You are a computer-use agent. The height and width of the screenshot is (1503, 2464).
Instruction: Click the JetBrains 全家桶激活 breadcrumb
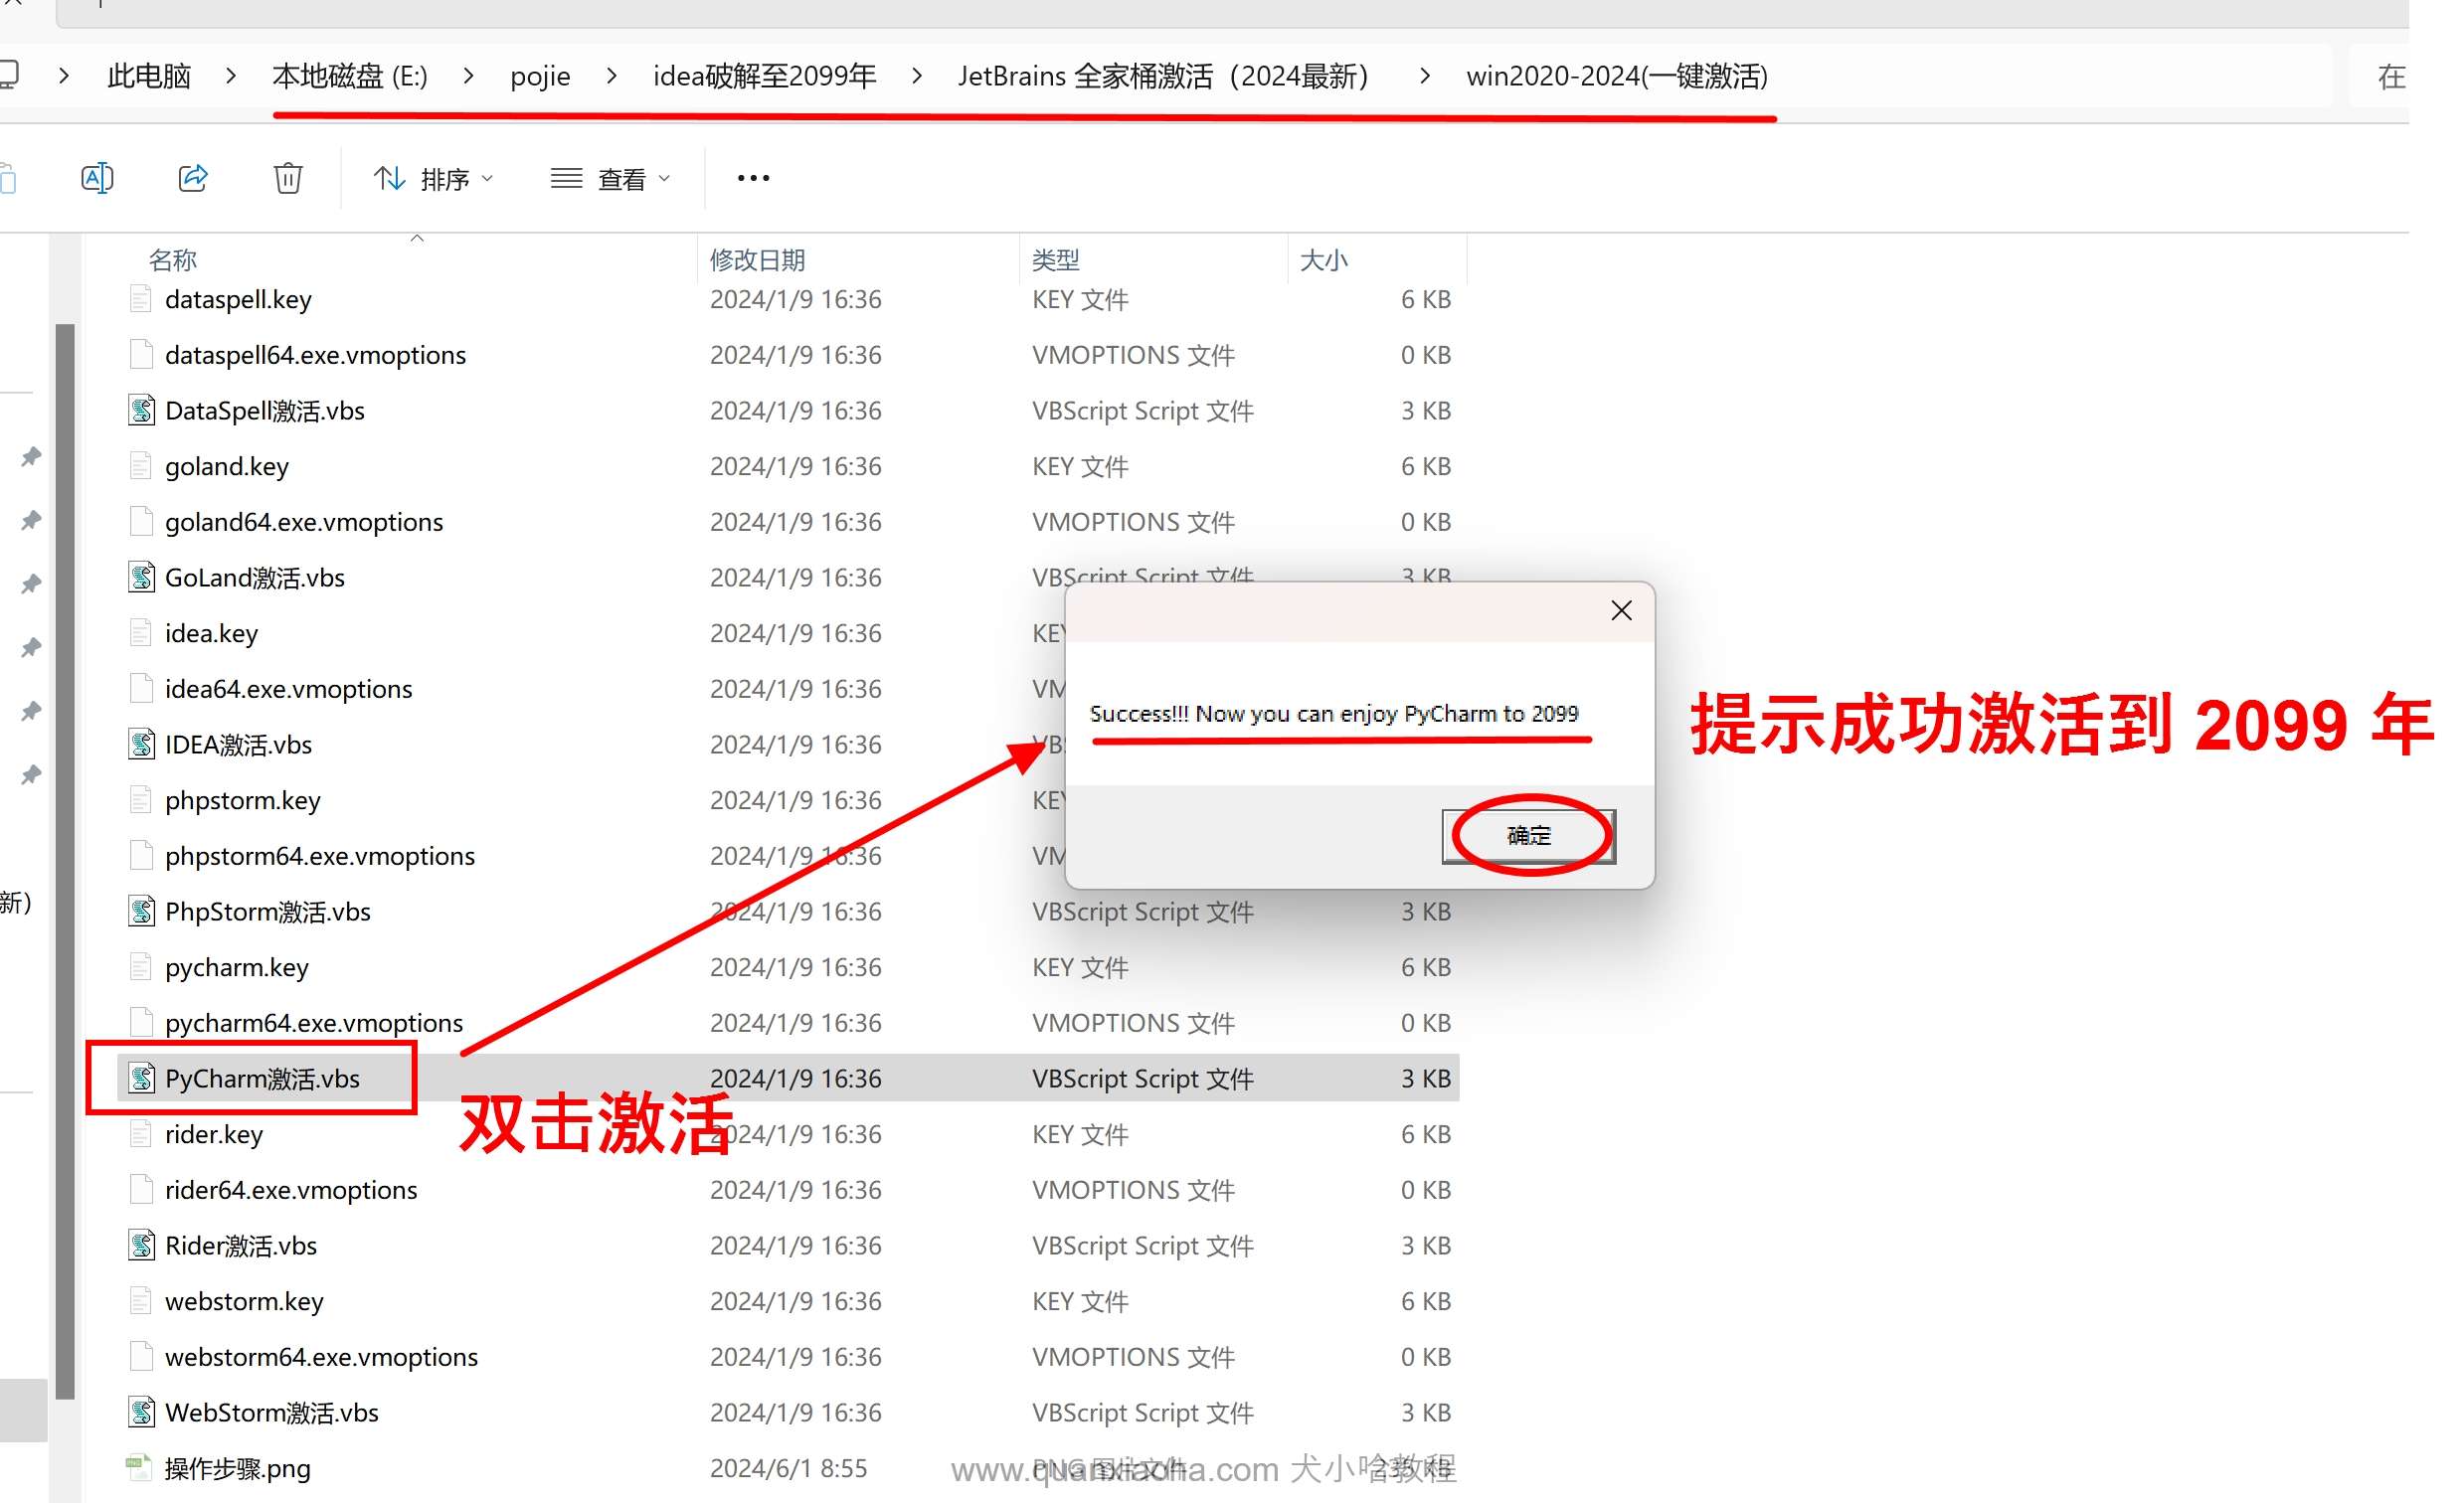(1163, 76)
